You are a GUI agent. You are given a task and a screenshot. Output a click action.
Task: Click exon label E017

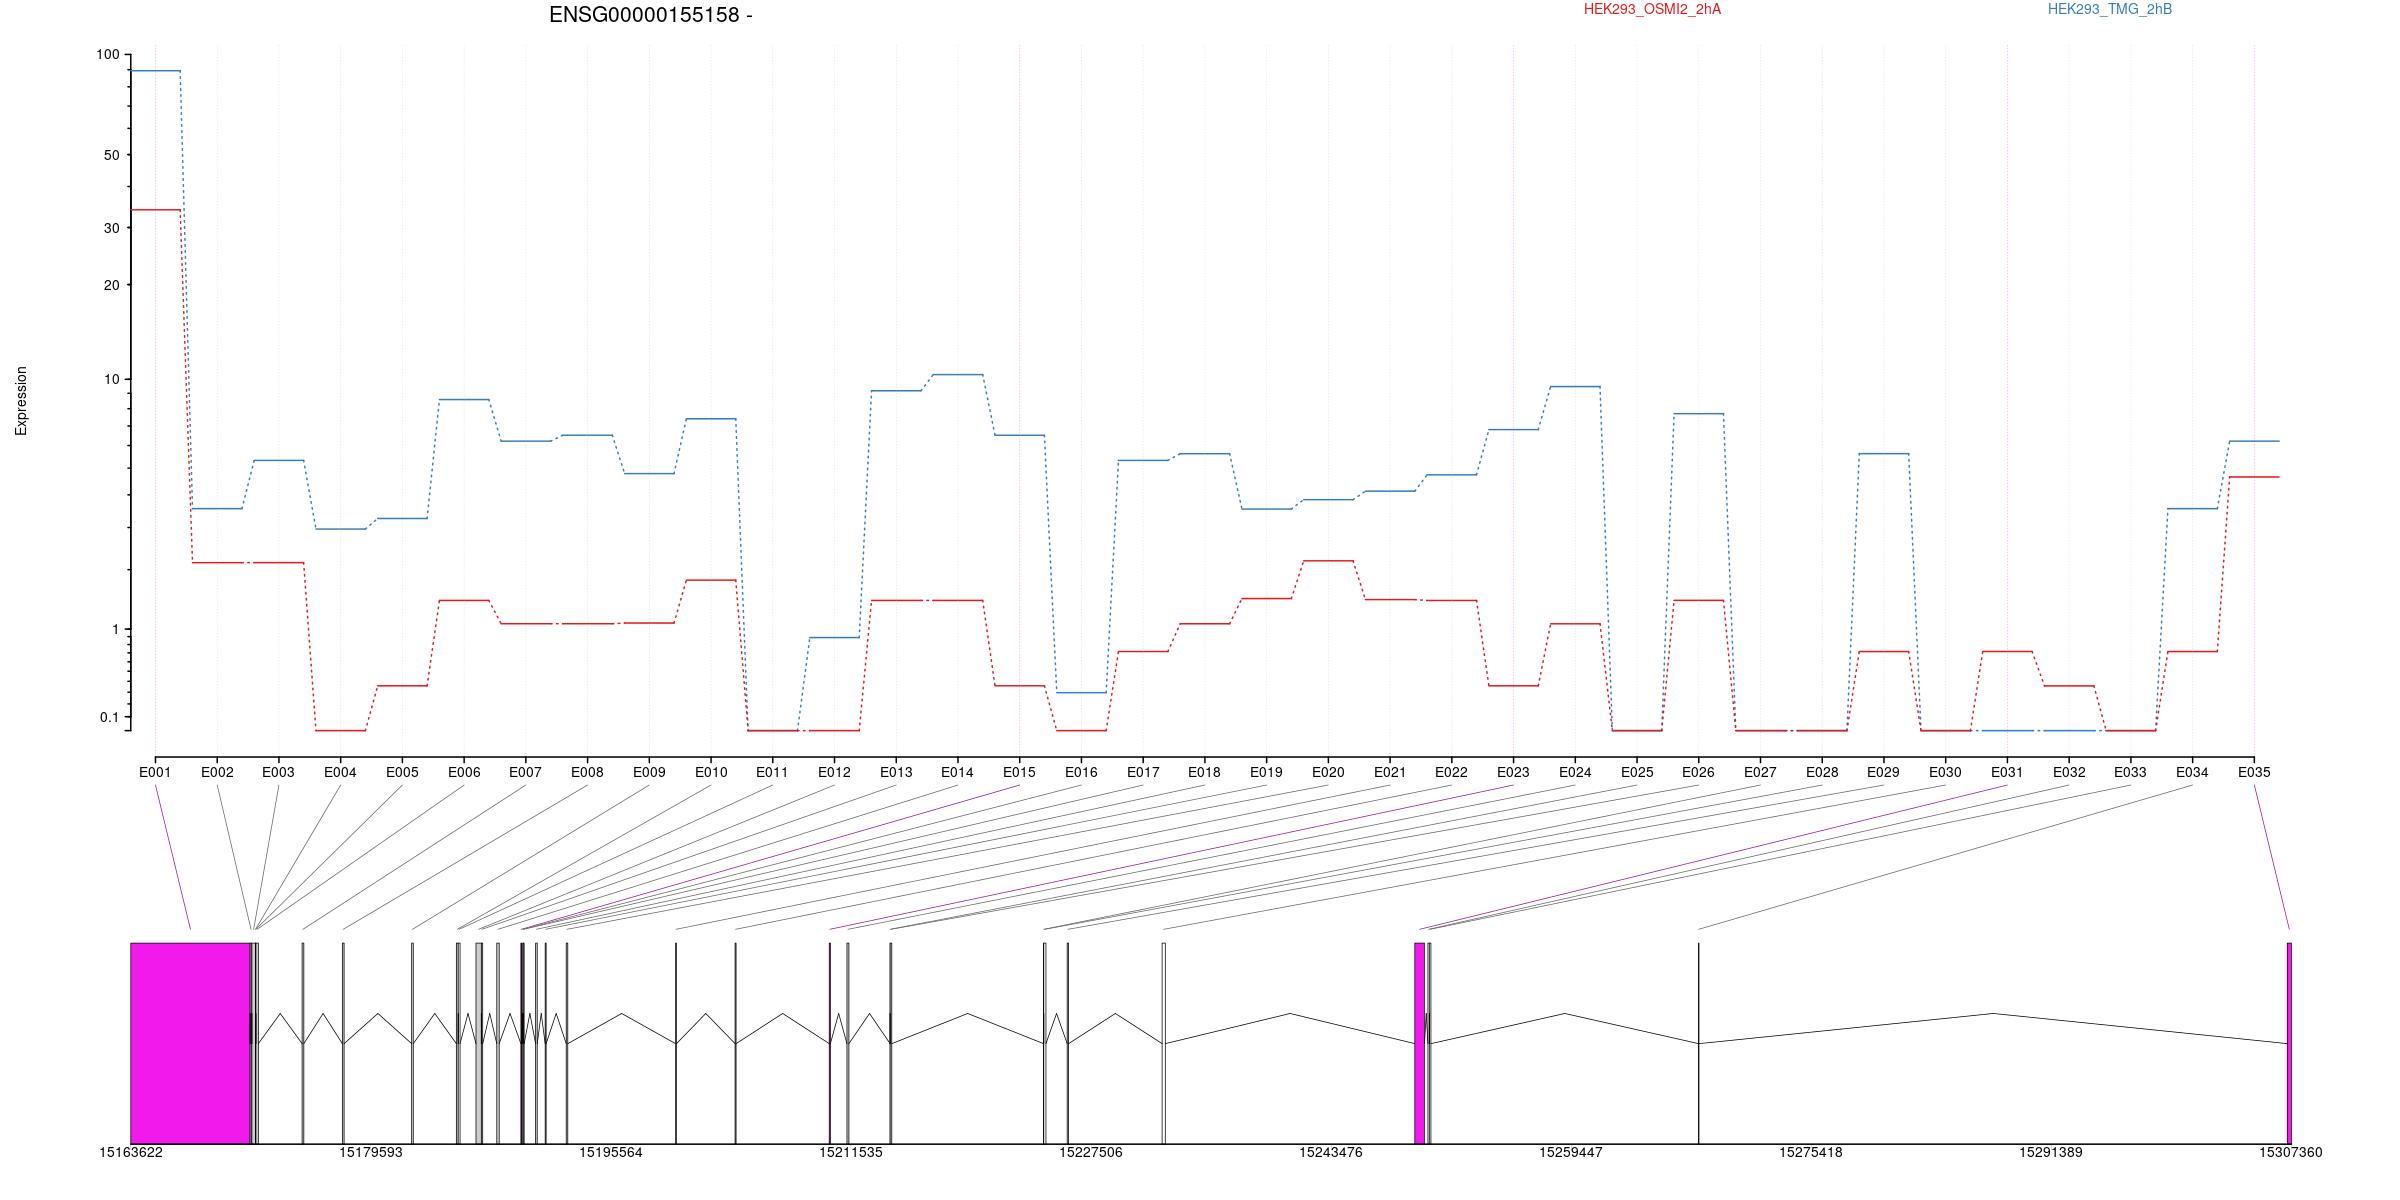pyautogui.click(x=1143, y=772)
